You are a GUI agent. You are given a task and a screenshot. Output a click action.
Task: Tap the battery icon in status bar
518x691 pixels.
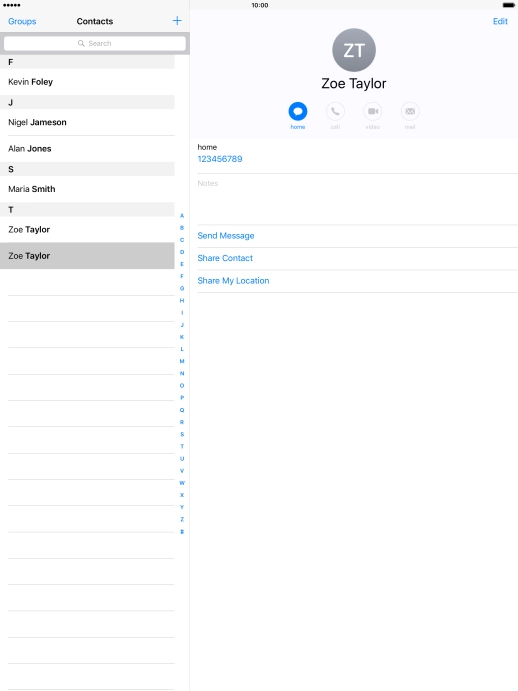(508, 5)
